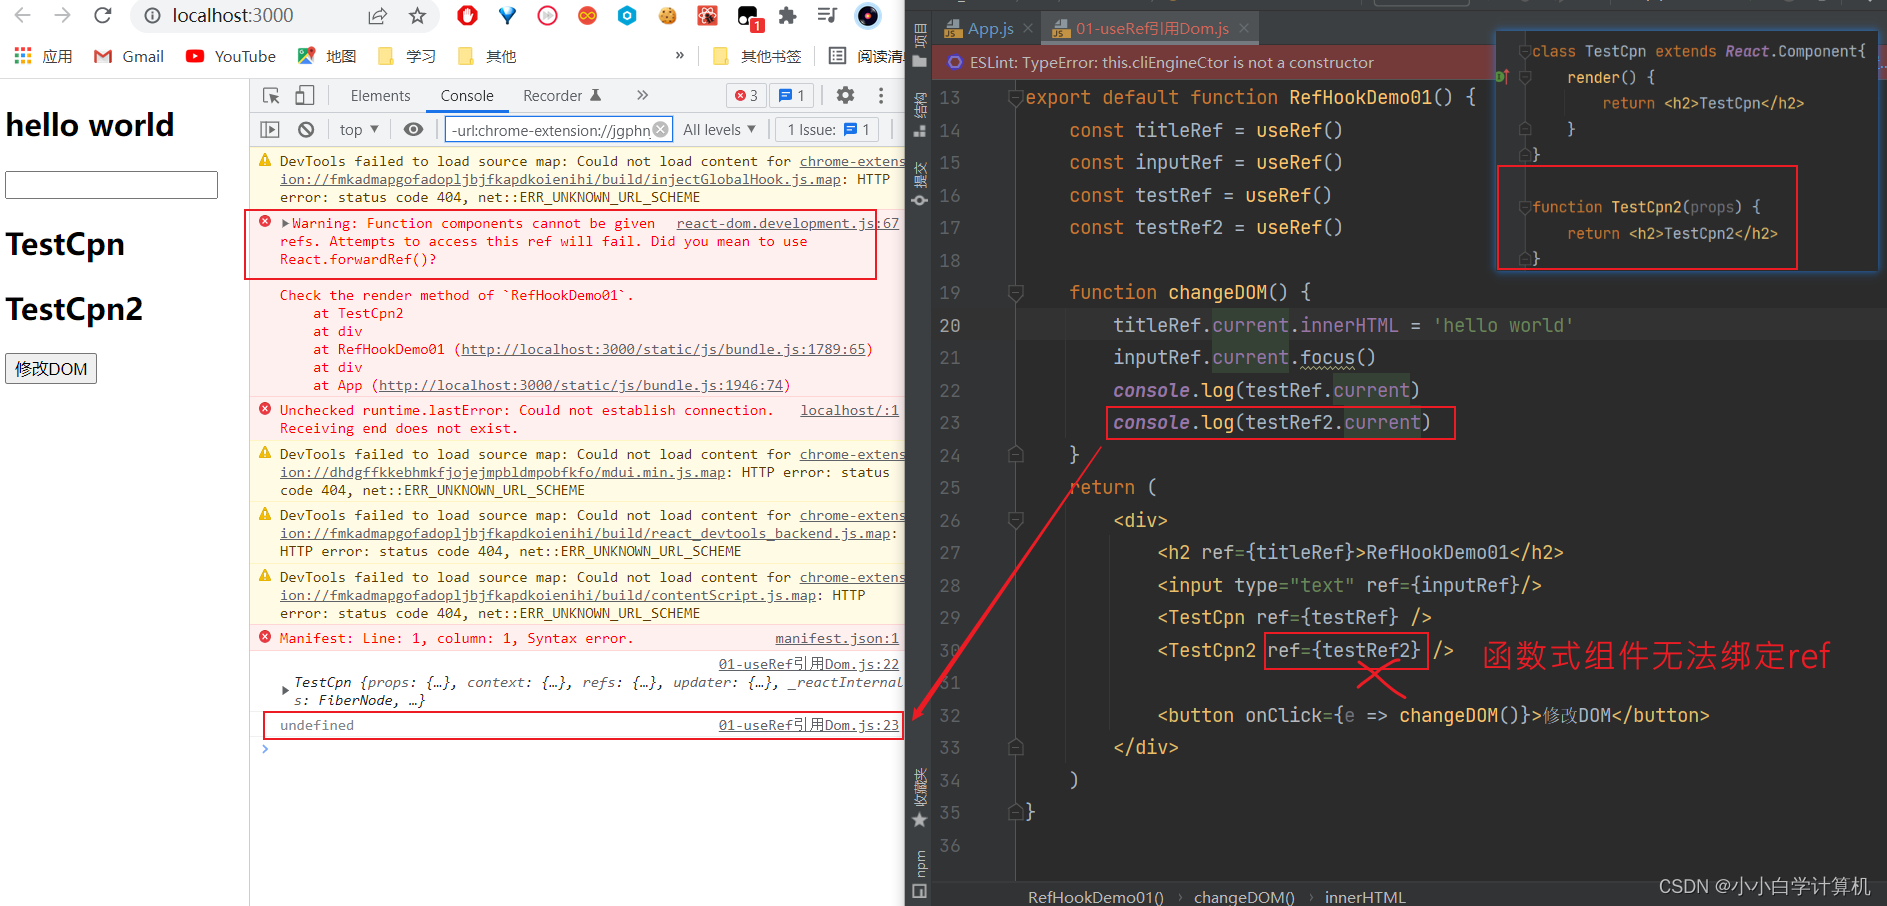
Task: Open the manifest.json:1 source link
Action: [x=837, y=638]
